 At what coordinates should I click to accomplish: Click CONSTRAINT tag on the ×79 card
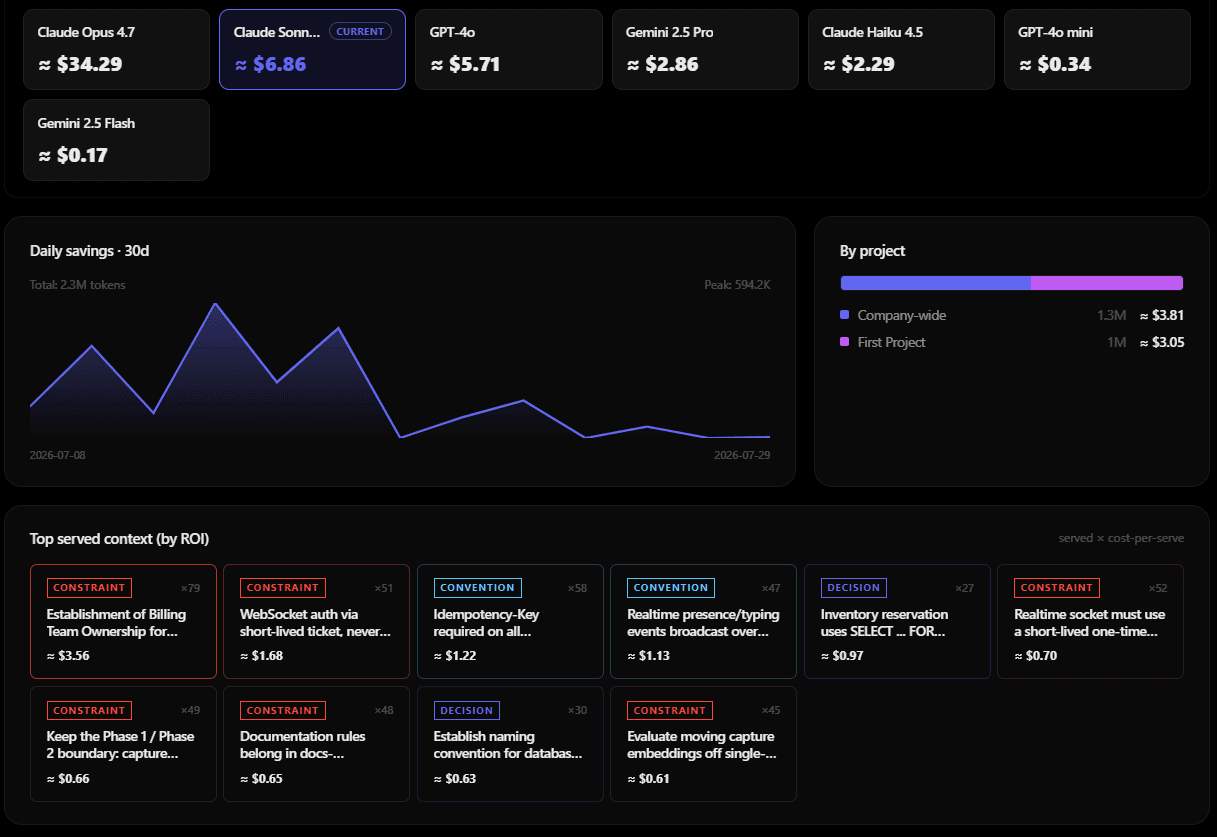[x=89, y=588]
